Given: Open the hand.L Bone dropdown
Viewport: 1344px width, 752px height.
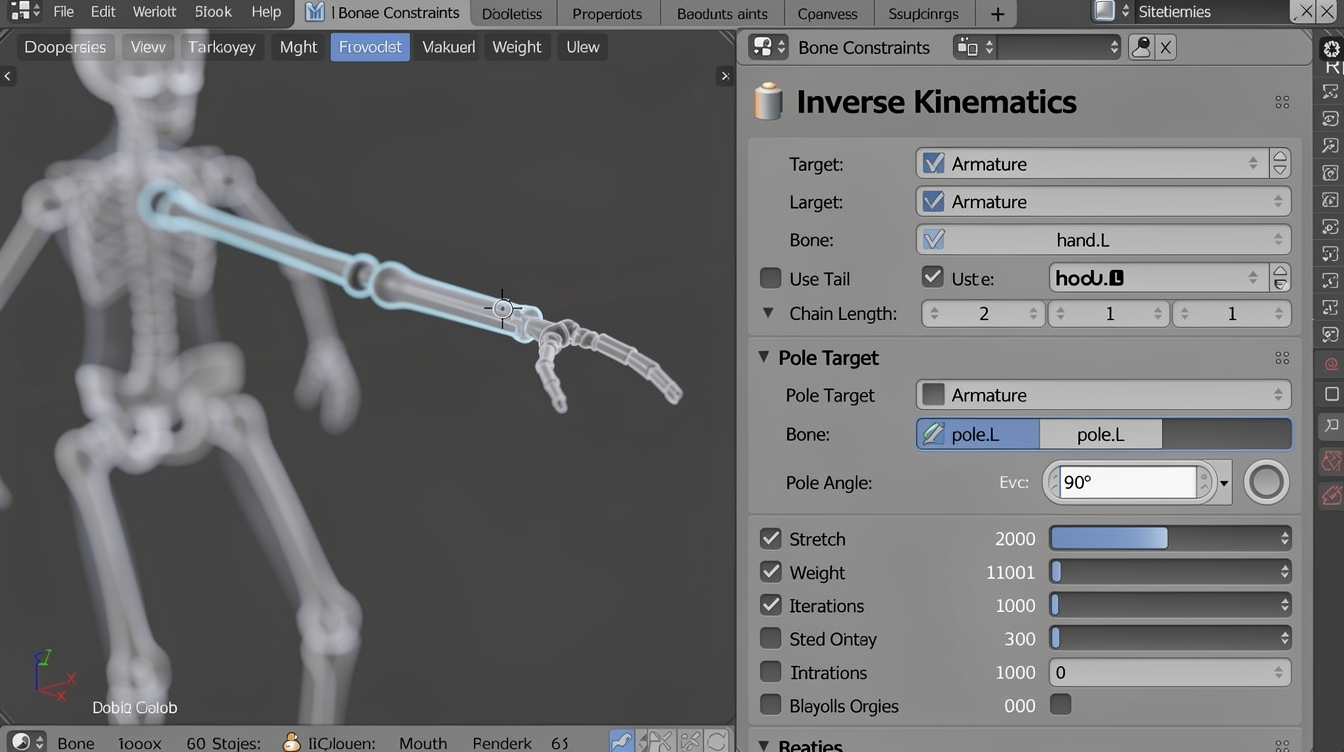Looking at the screenshot, I should [x=1102, y=240].
